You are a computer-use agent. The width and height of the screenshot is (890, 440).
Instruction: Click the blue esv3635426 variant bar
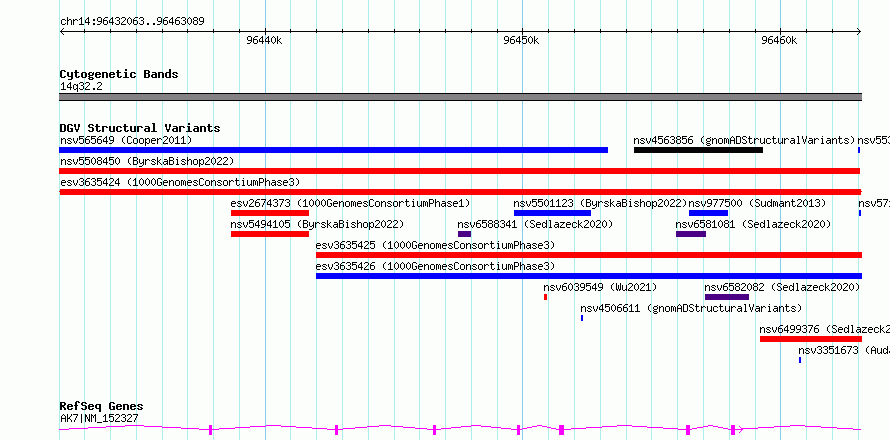[x=589, y=276]
